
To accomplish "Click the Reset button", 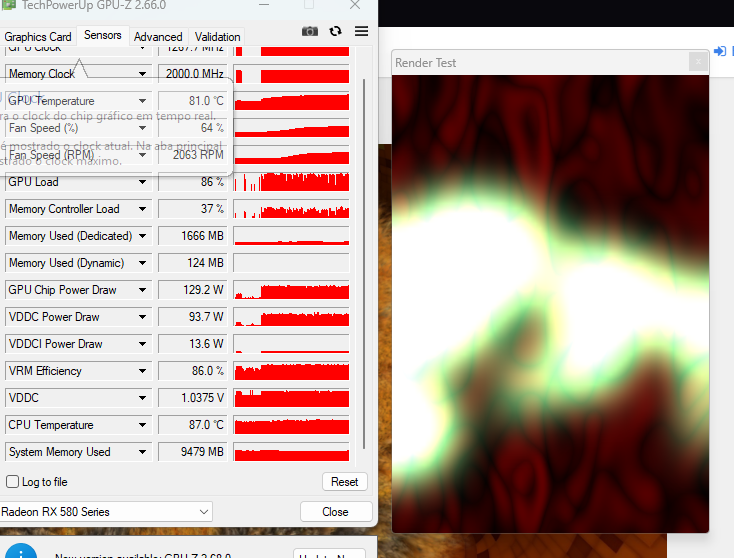I will 345,482.
